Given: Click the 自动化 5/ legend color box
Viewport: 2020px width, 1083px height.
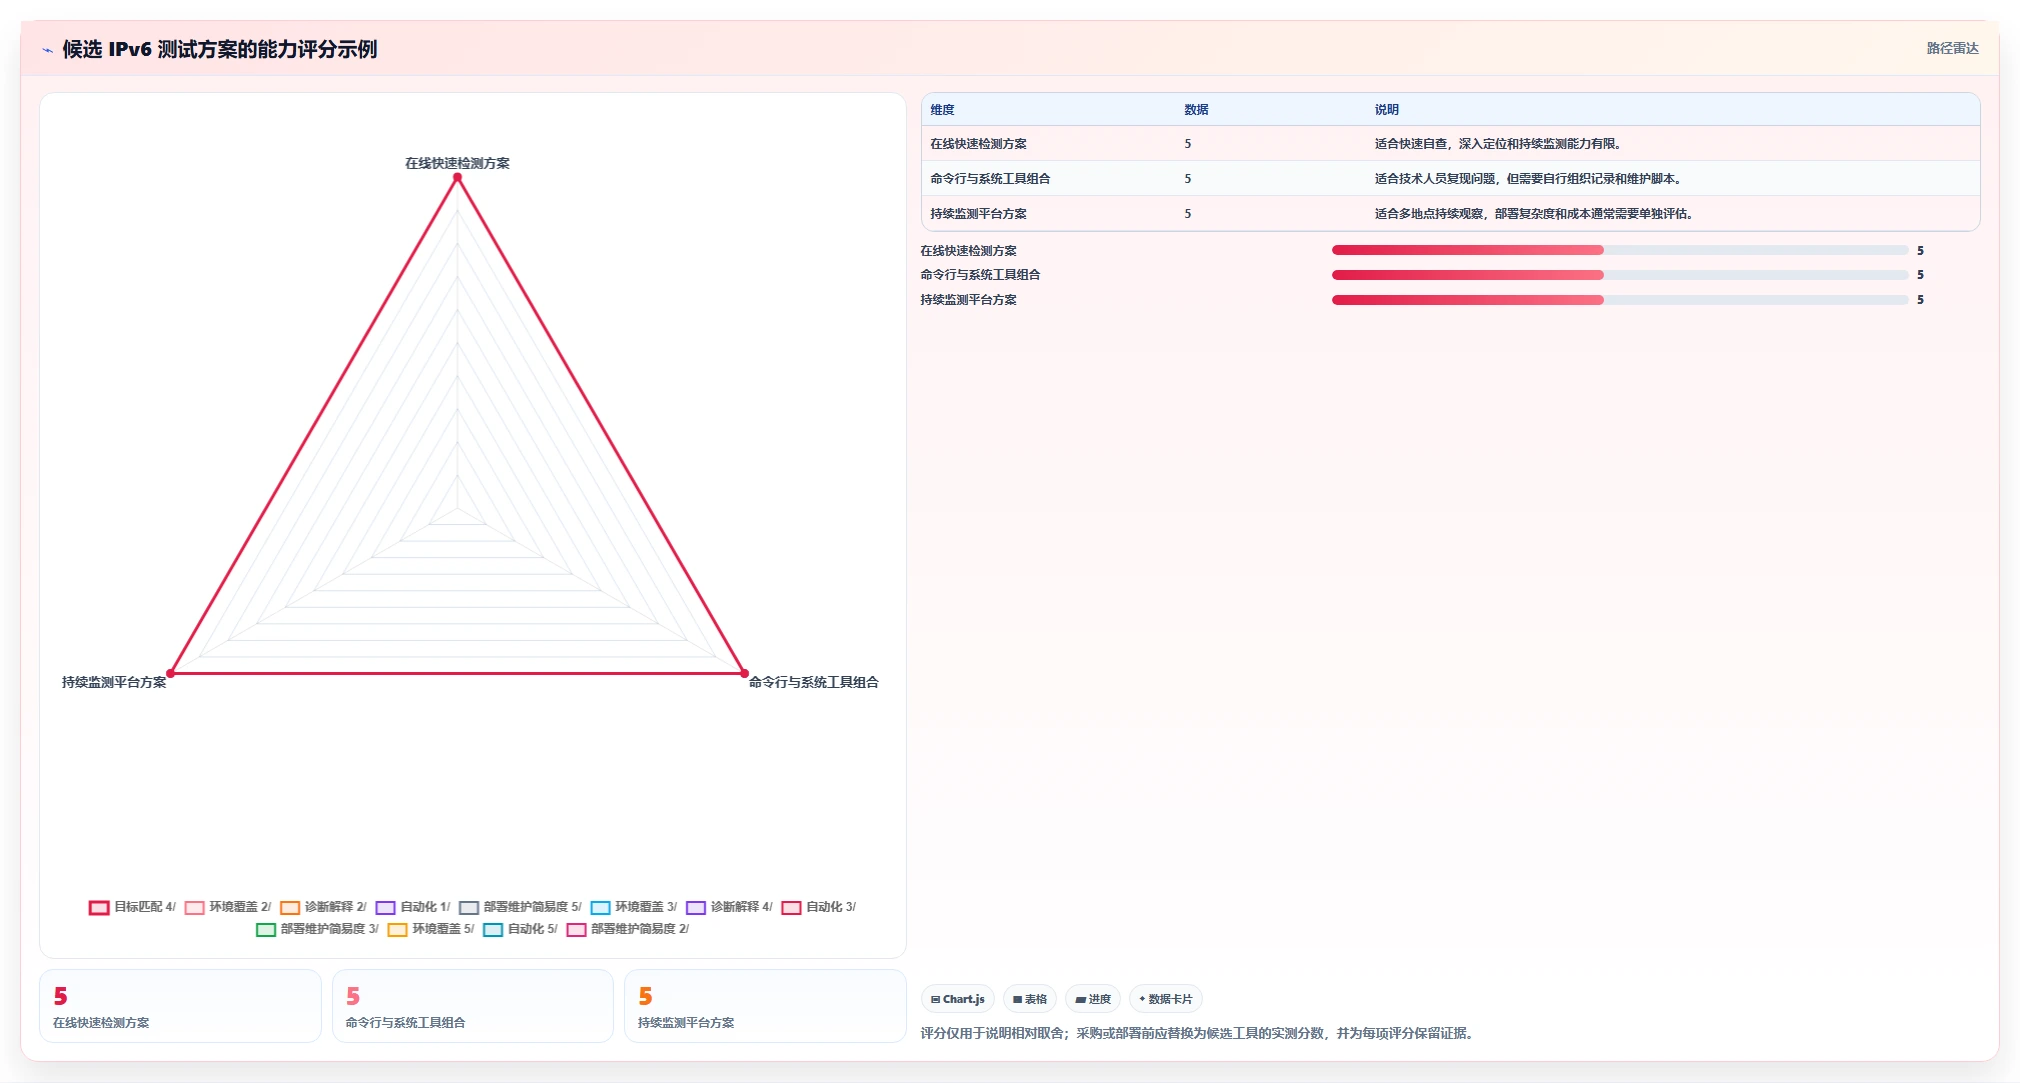Looking at the screenshot, I should pyautogui.click(x=493, y=930).
